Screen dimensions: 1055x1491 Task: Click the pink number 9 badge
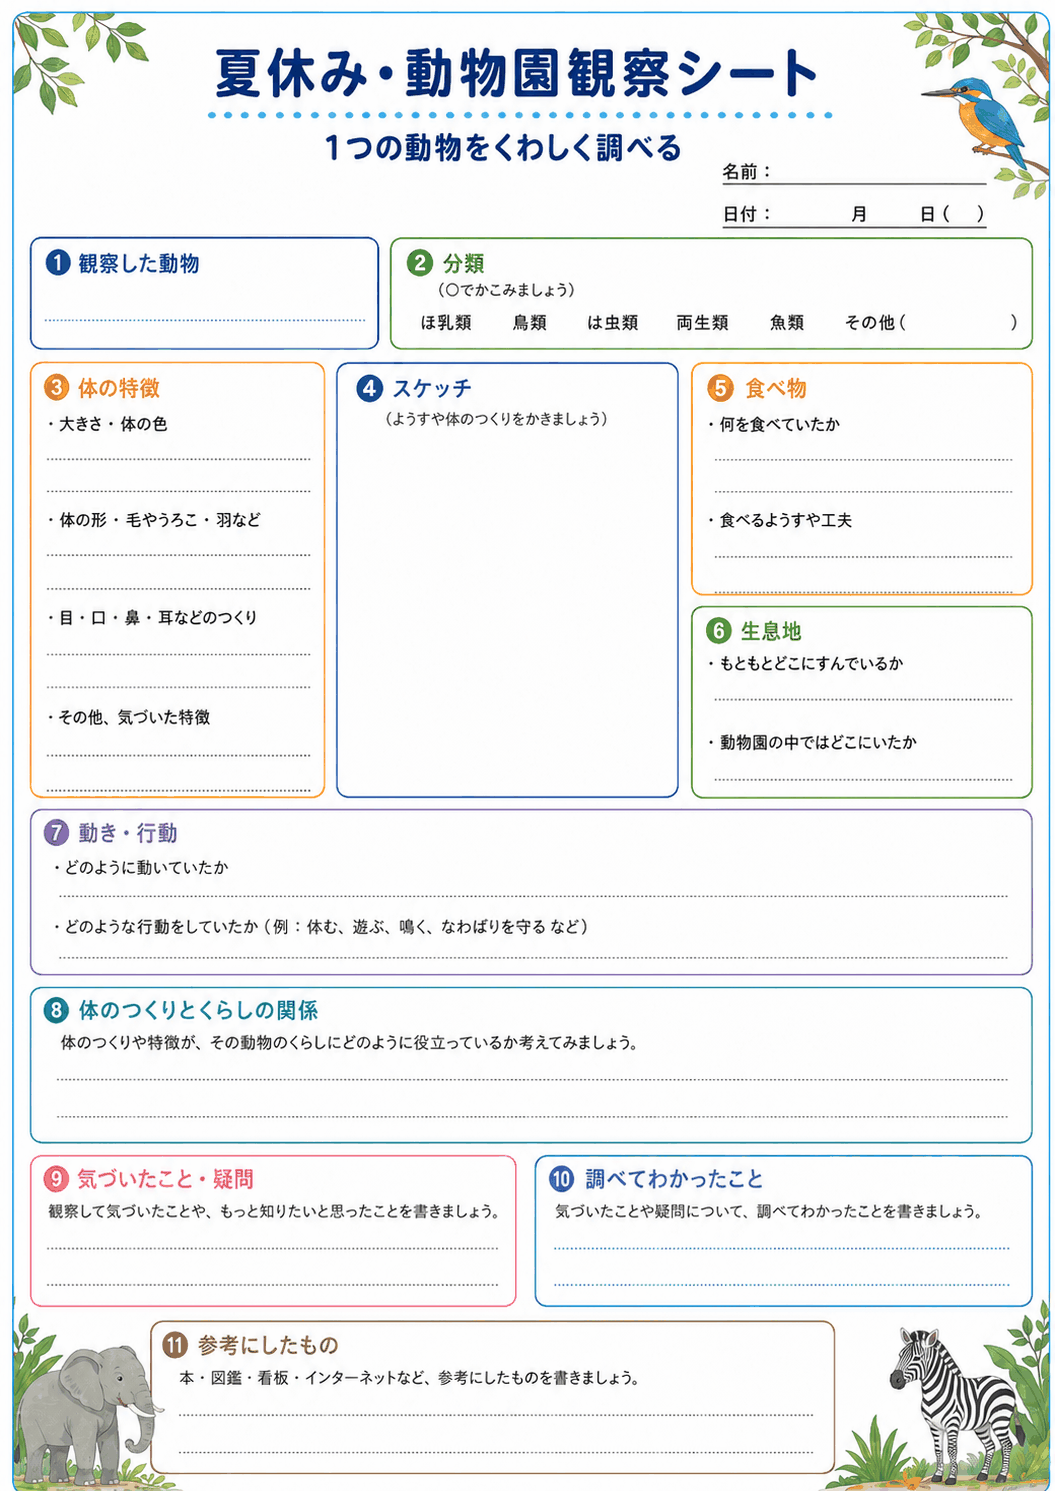click(57, 1179)
